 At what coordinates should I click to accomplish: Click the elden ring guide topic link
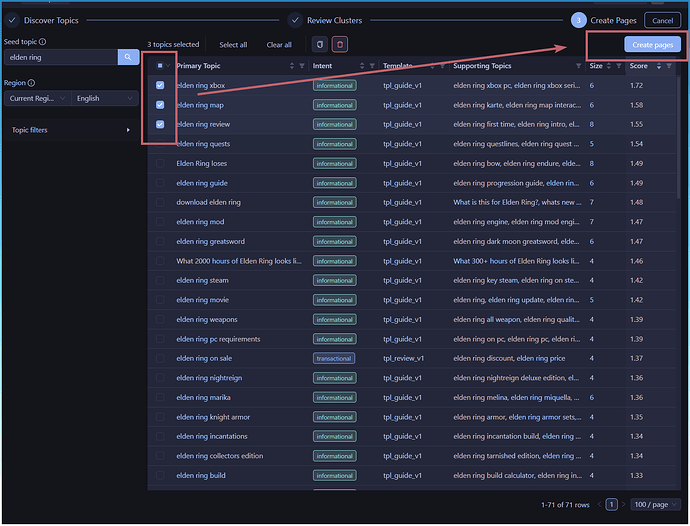(202, 183)
